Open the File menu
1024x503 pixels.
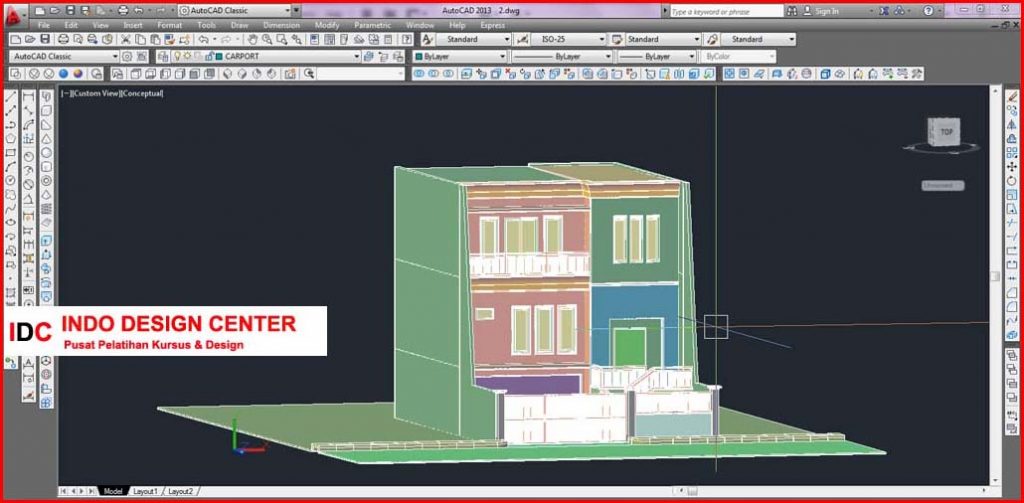coord(44,25)
